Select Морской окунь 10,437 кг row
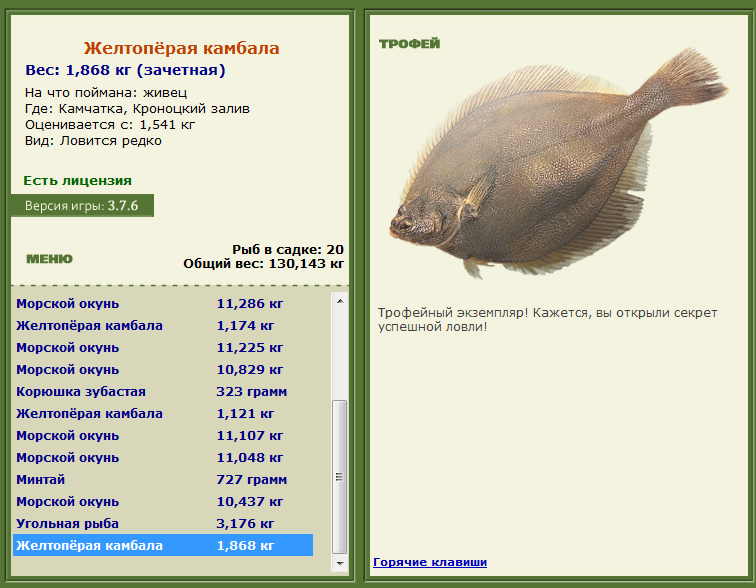 point(163,502)
